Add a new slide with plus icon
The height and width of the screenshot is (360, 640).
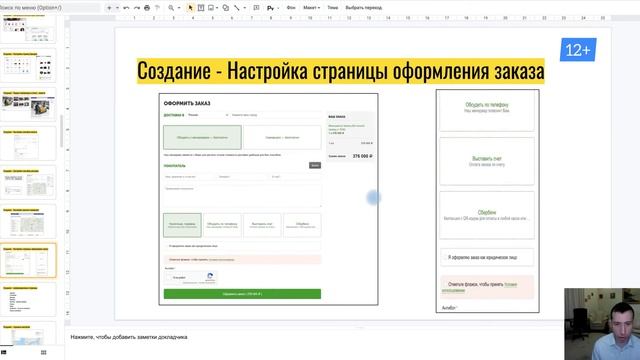[x=109, y=8]
